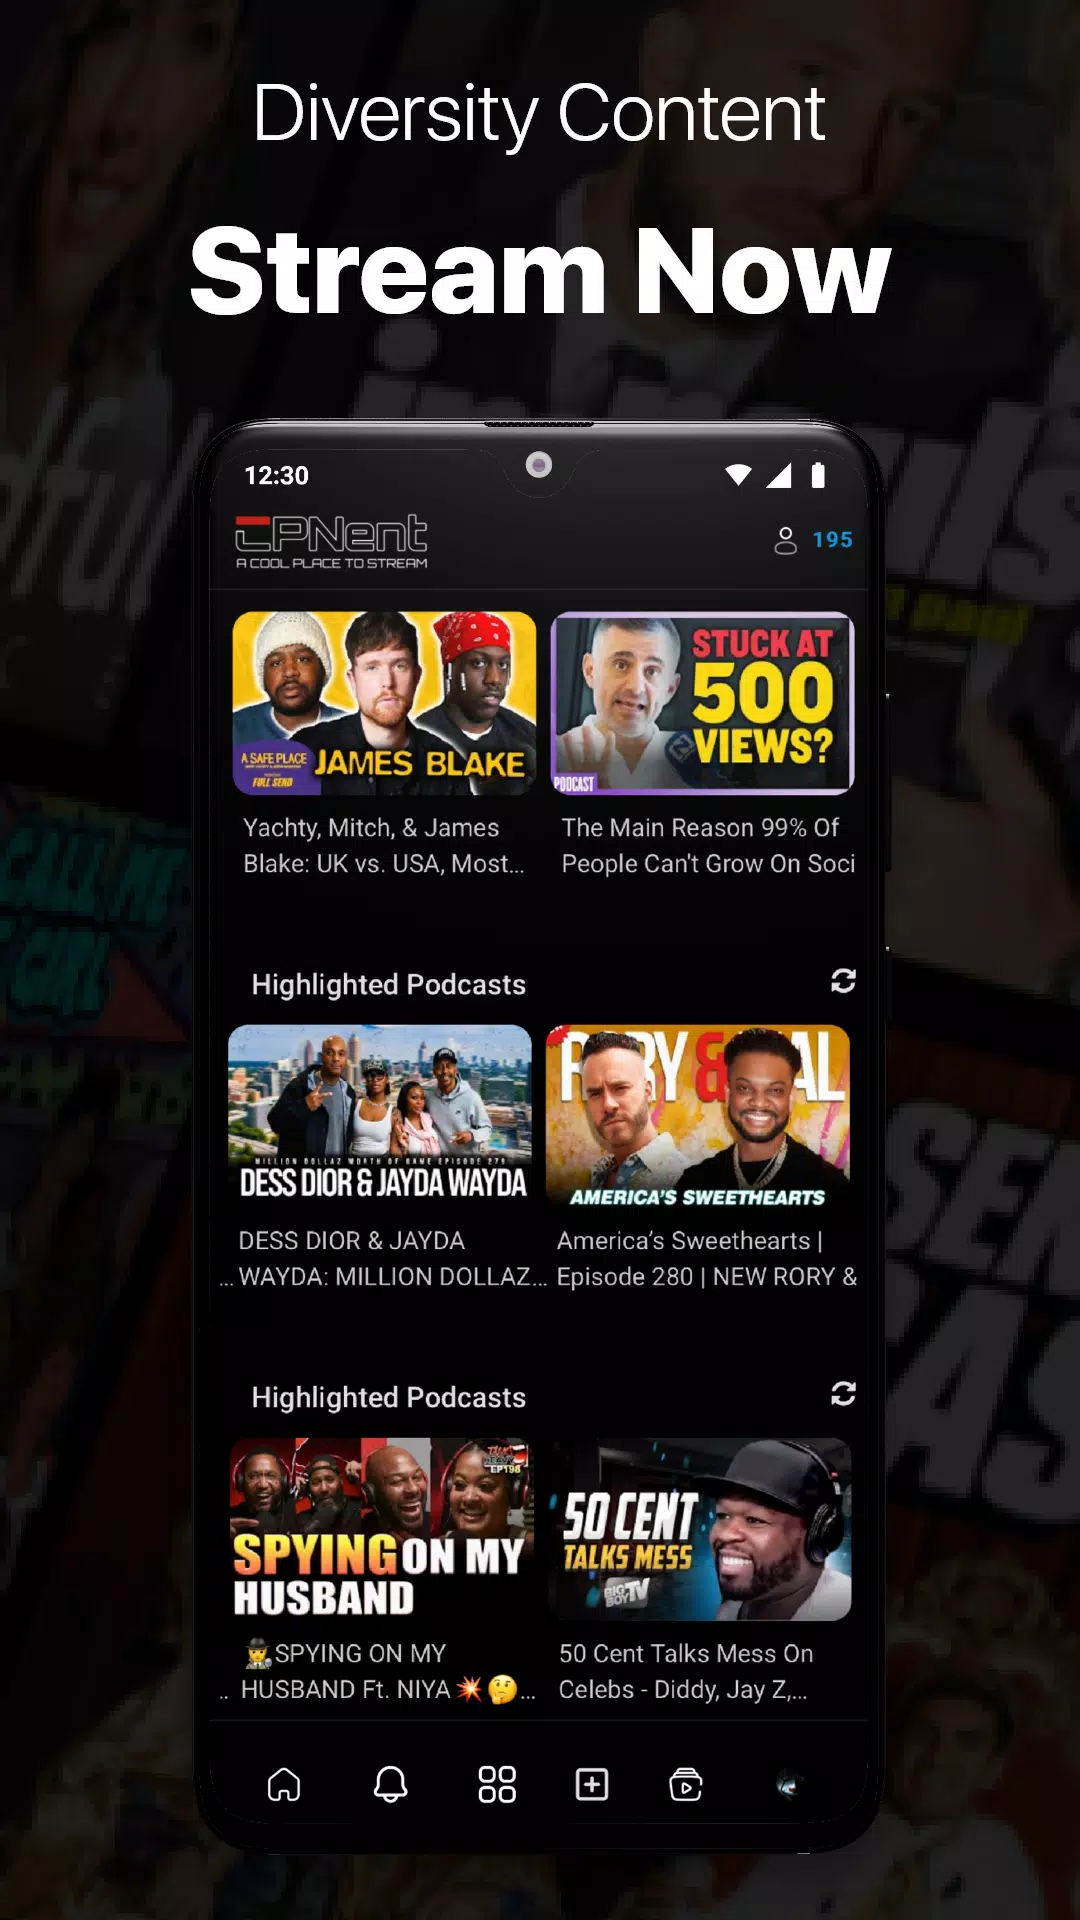Tap the user profile icon beside 195
Viewport: 1080px width, 1920px height.
tap(786, 540)
